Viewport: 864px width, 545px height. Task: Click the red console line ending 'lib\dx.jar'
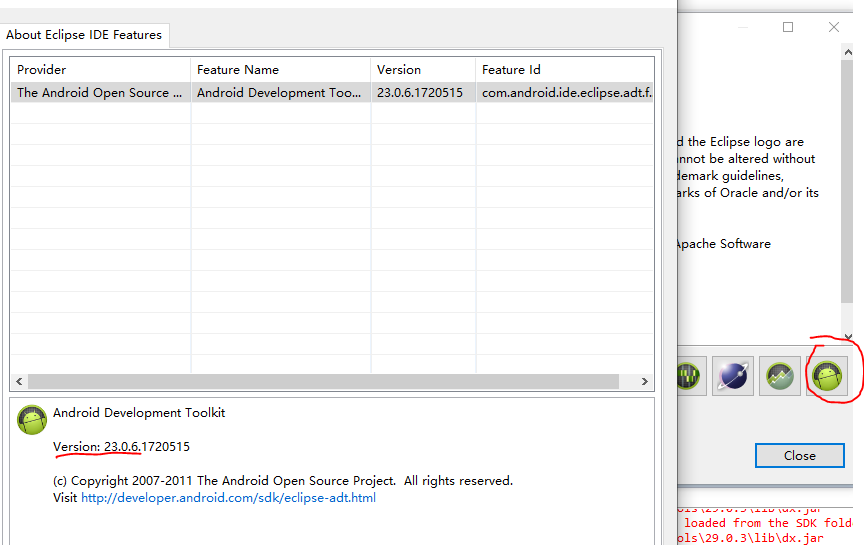pos(750,538)
